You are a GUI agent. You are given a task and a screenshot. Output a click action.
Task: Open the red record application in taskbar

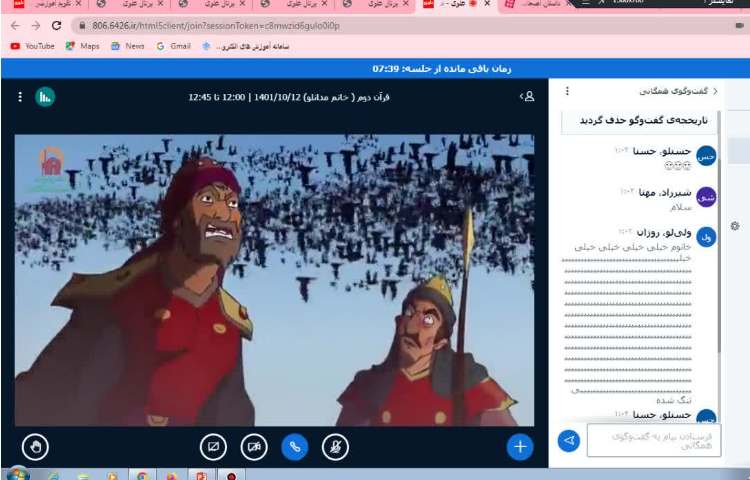(232, 475)
